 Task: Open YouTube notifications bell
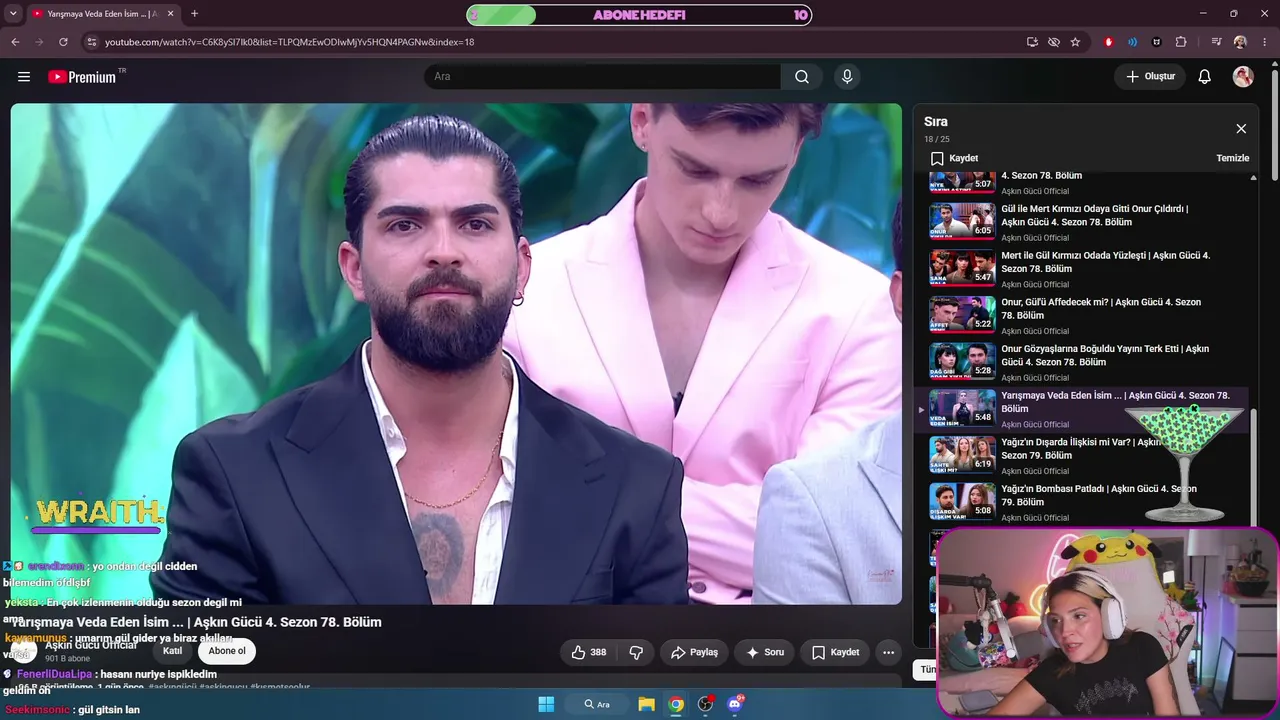pyautogui.click(x=1205, y=77)
